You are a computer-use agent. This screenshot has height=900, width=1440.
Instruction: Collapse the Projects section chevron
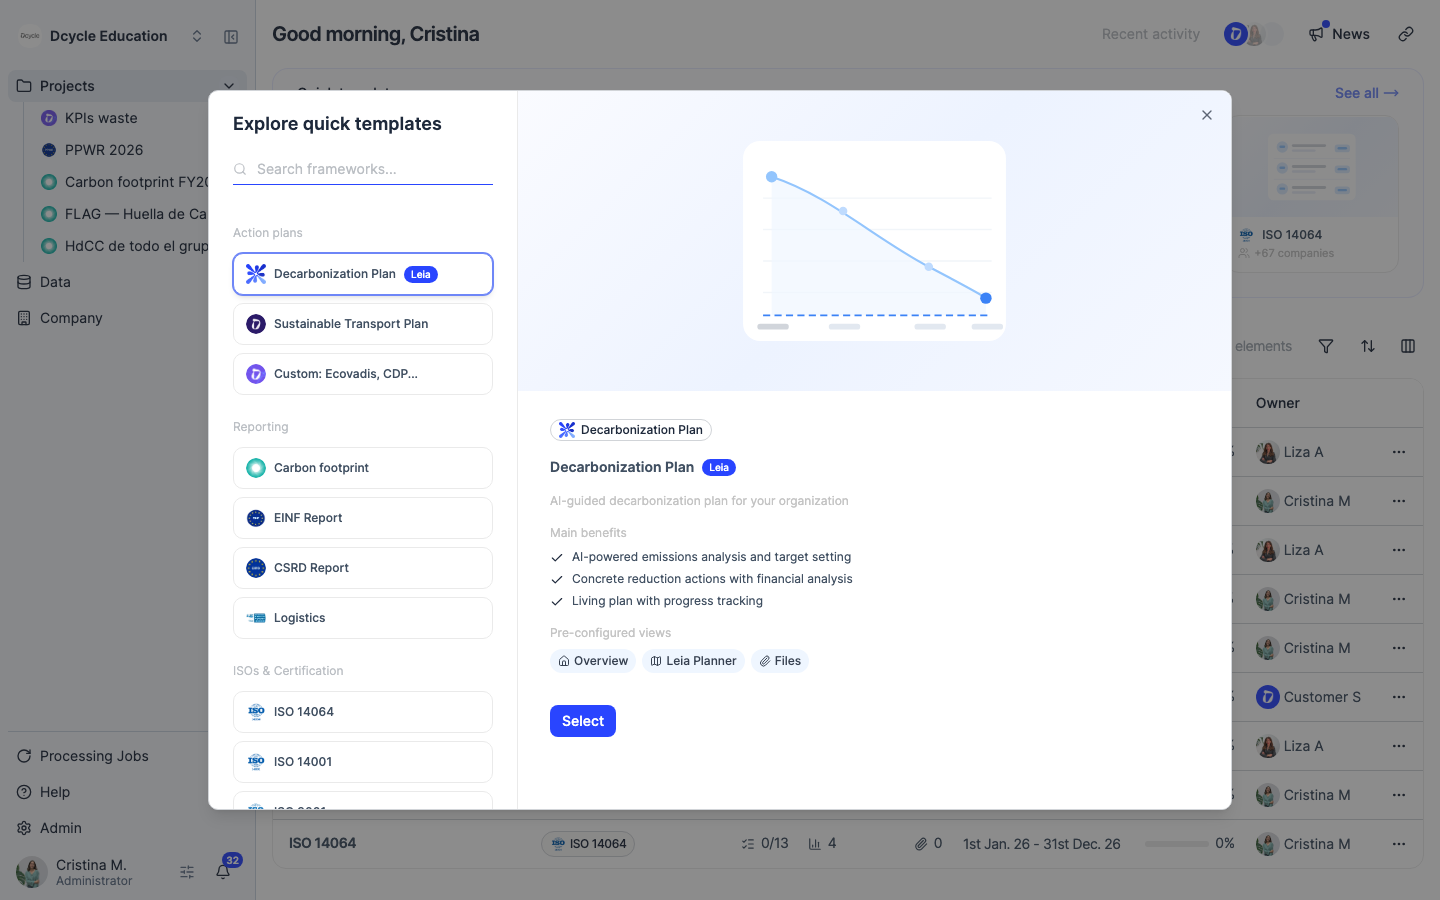(x=229, y=86)
